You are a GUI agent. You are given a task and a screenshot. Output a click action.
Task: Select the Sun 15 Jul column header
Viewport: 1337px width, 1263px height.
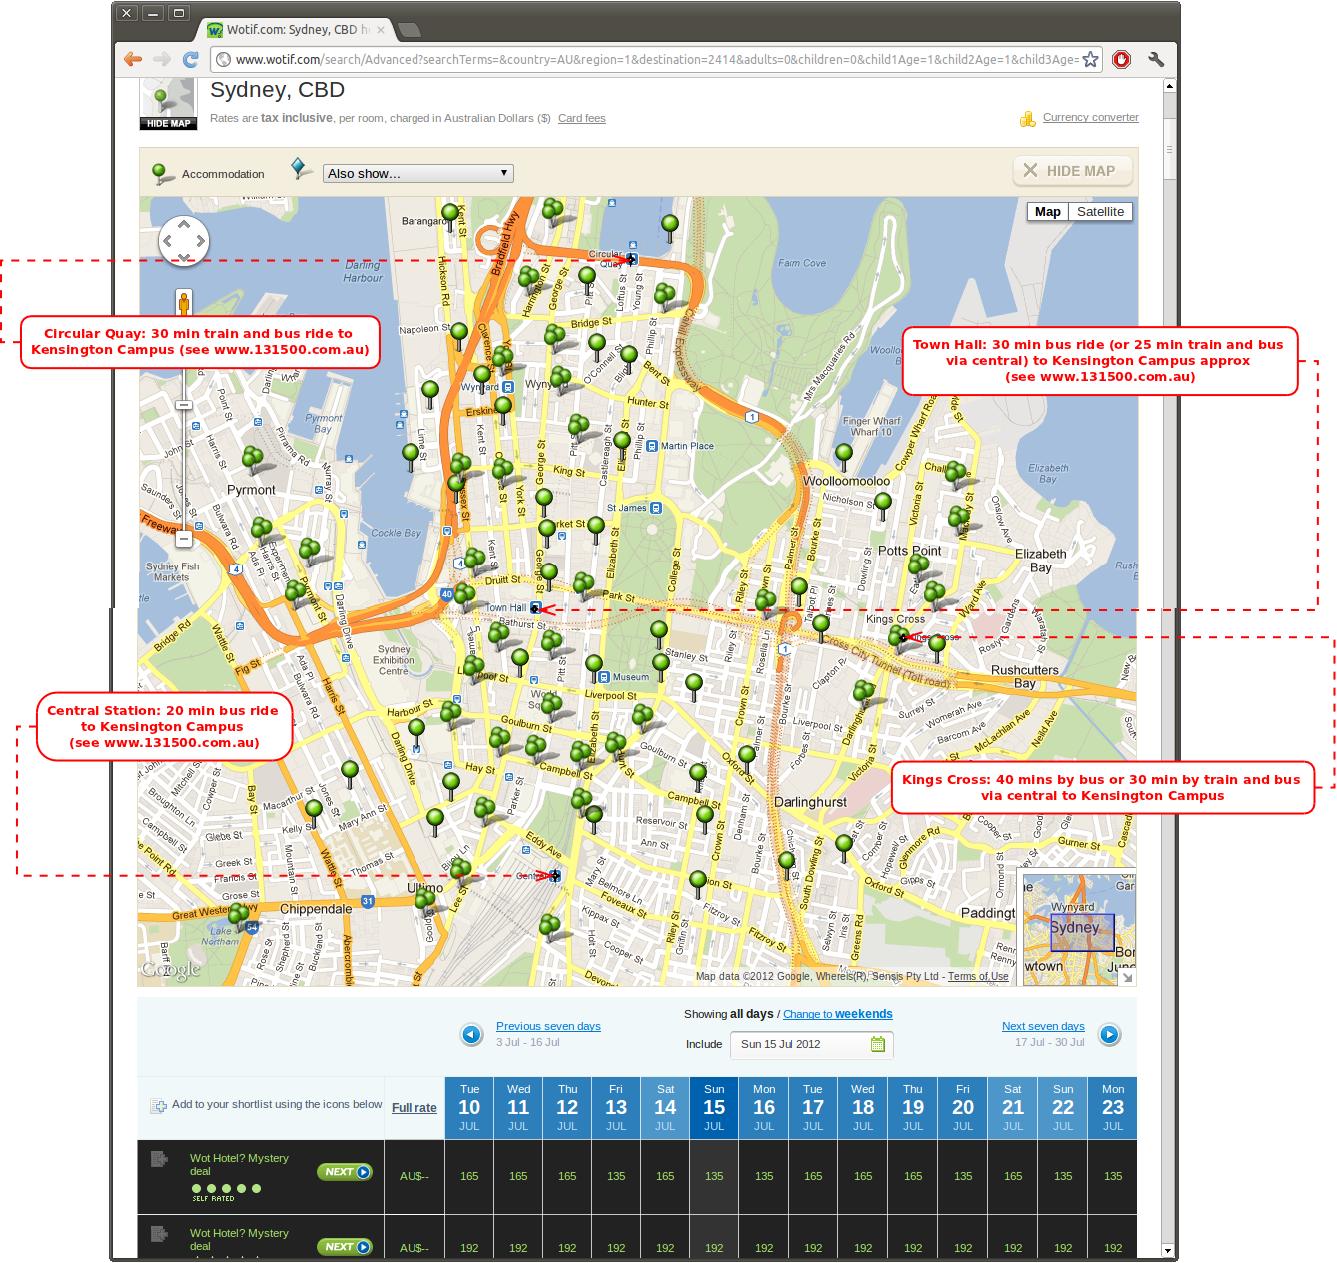[714, 1108]
